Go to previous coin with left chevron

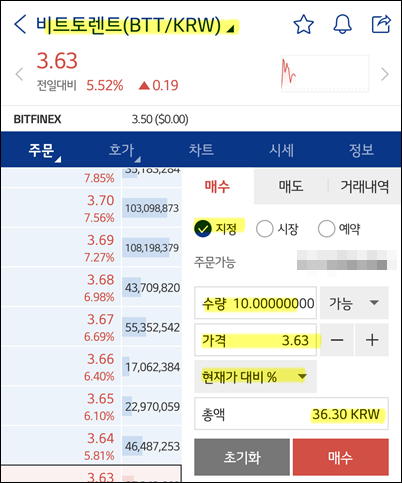(x=19, y=74)
